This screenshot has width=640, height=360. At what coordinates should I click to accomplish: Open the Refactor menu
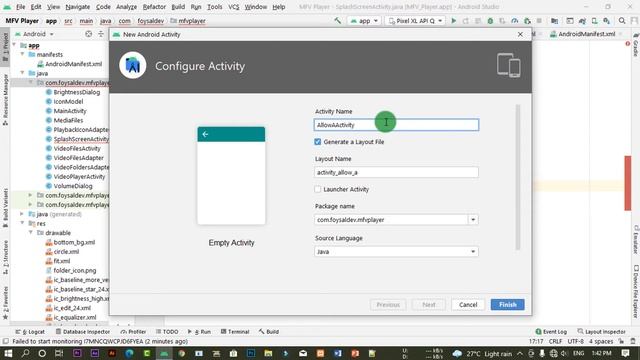click(x=154, y=7)
